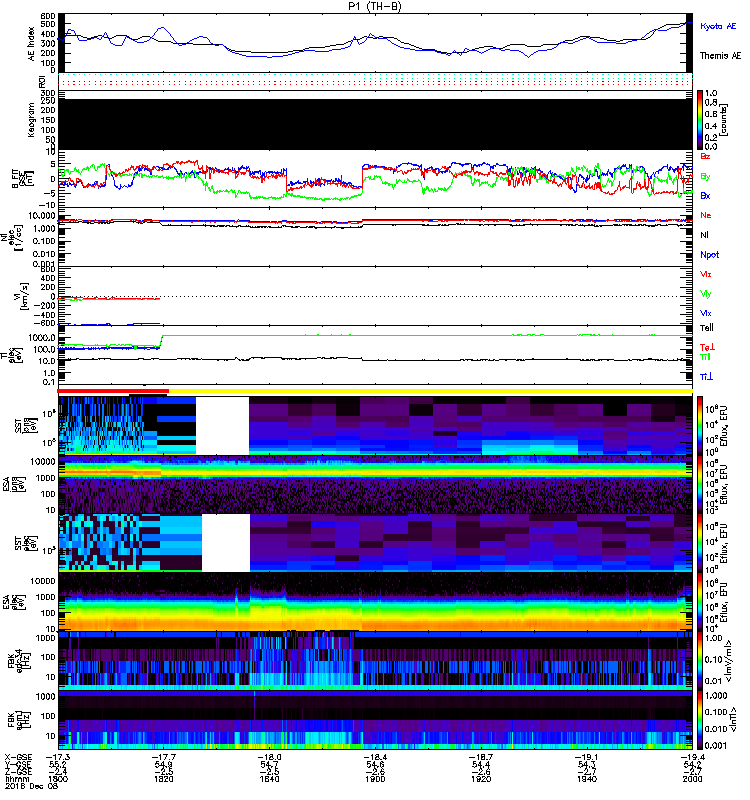
Task: Click the 1840 time tick label
Action: (x=269, y=779)
